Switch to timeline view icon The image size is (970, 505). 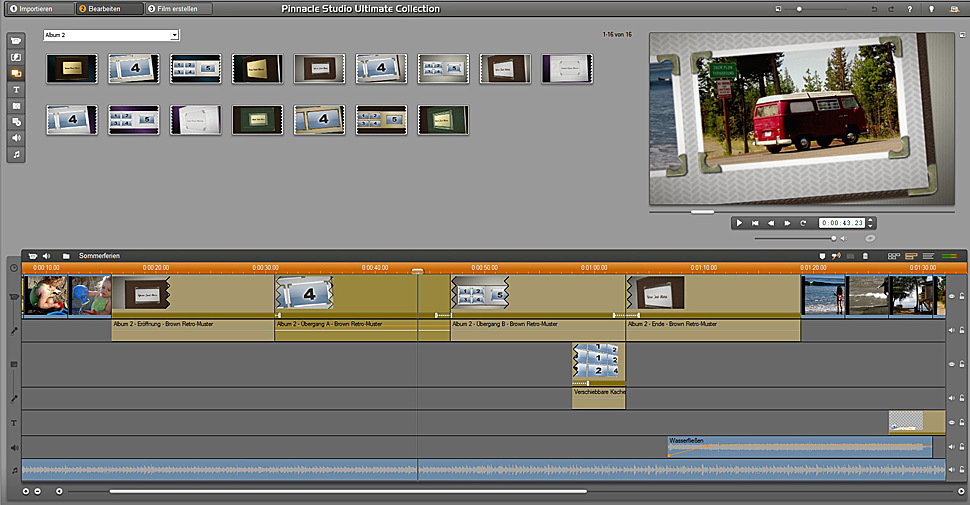911,256
